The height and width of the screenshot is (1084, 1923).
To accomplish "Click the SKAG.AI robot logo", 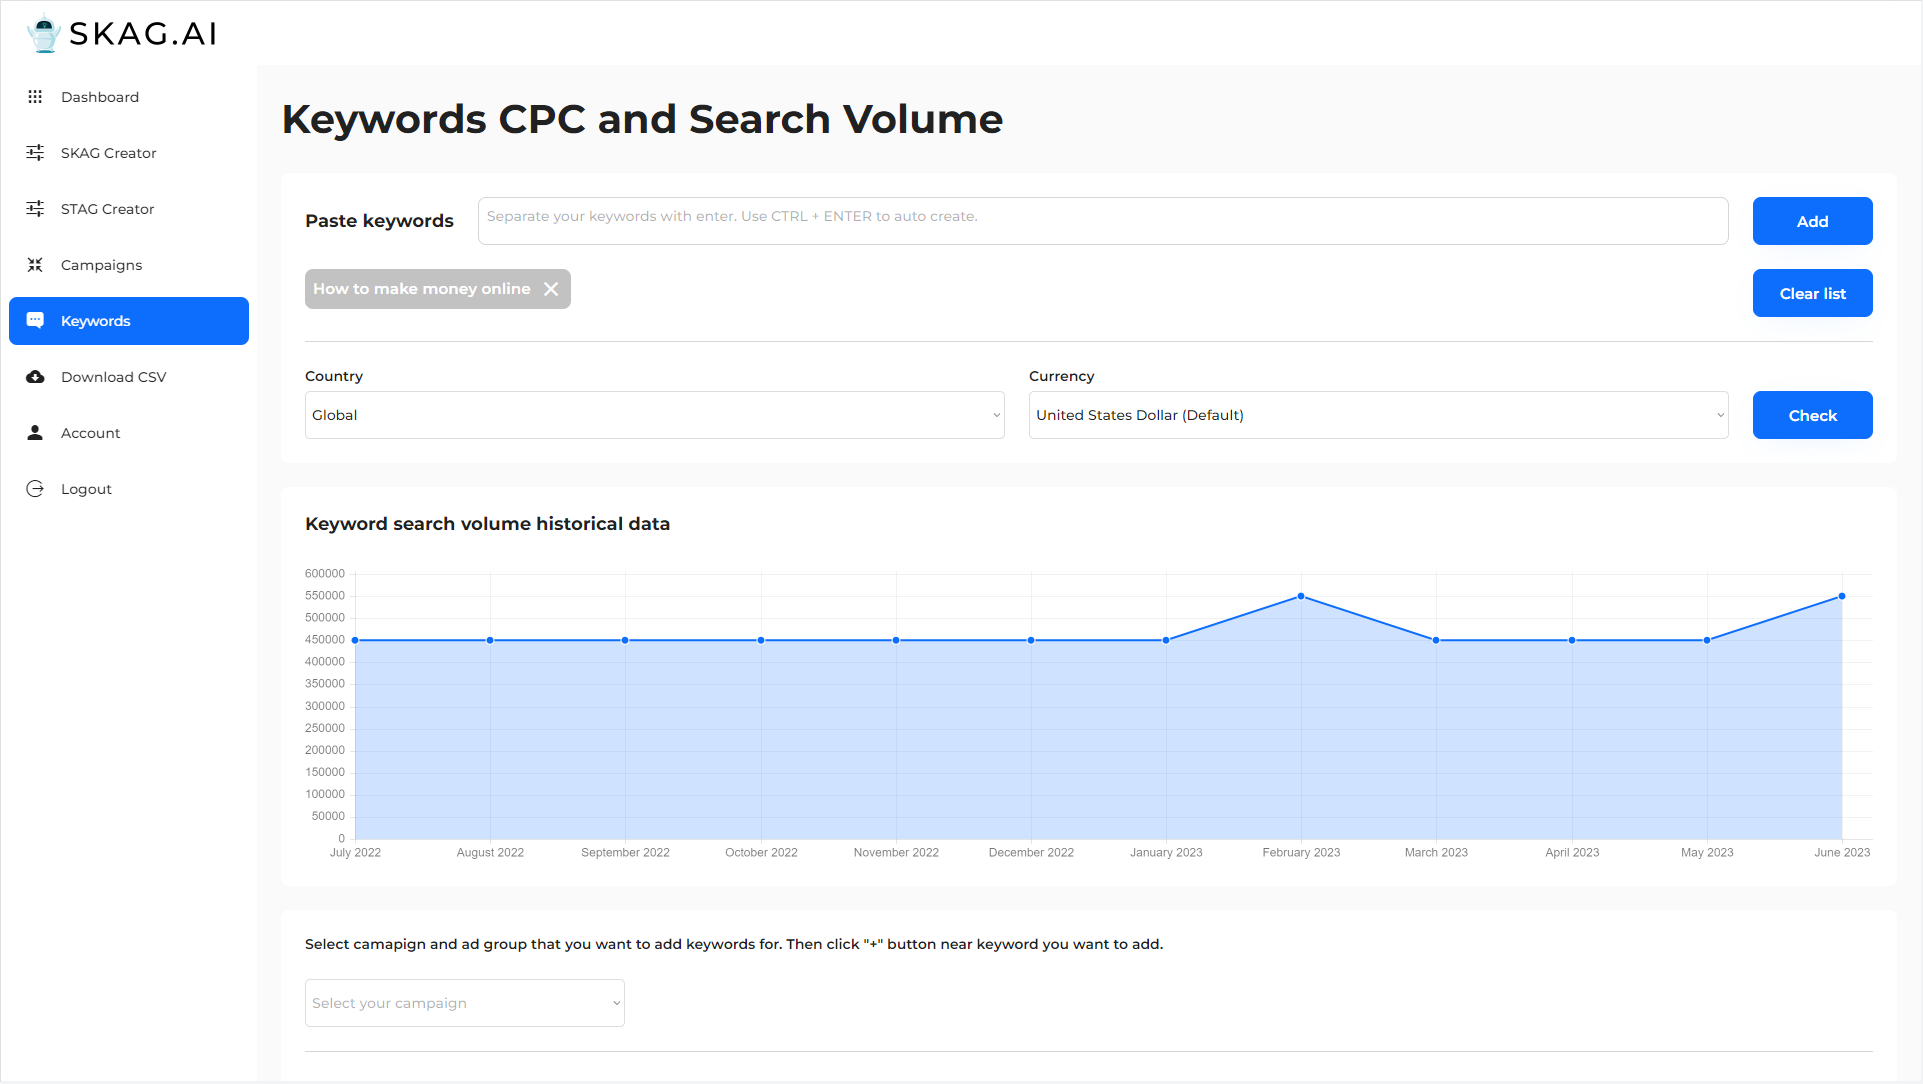I will pyautogui.click(x=44, y=34).
